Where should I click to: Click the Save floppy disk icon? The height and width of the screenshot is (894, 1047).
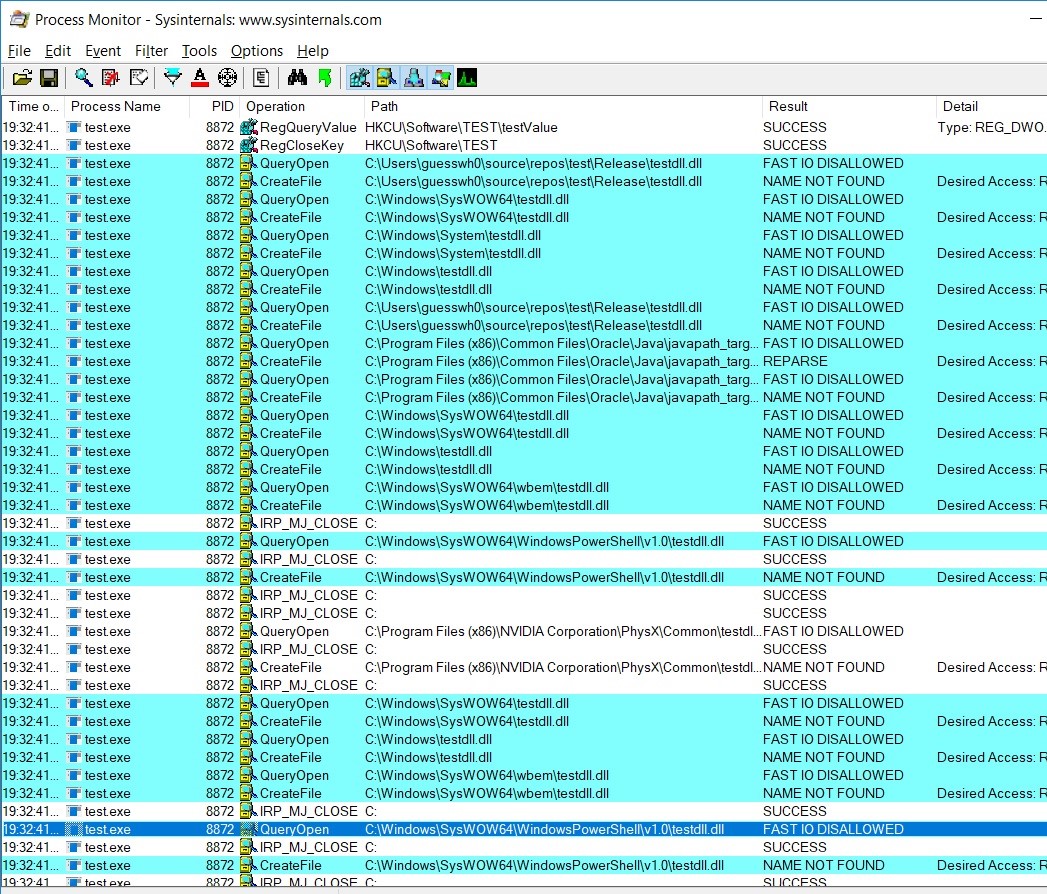click(48, 78)
